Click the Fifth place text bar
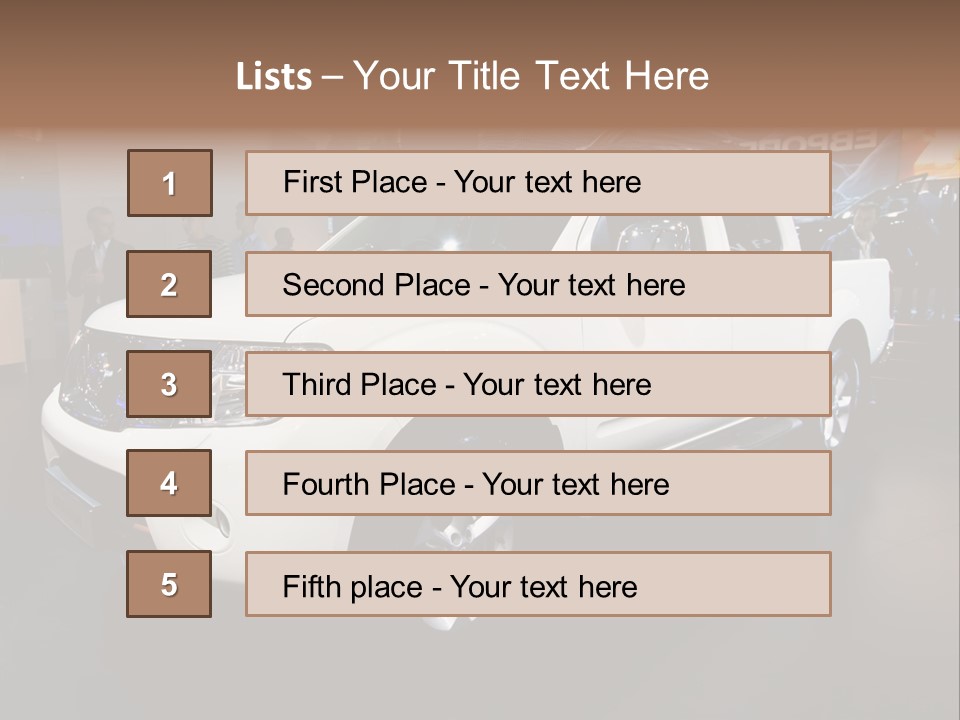960x720 pixels. click(x=538, y=584)
